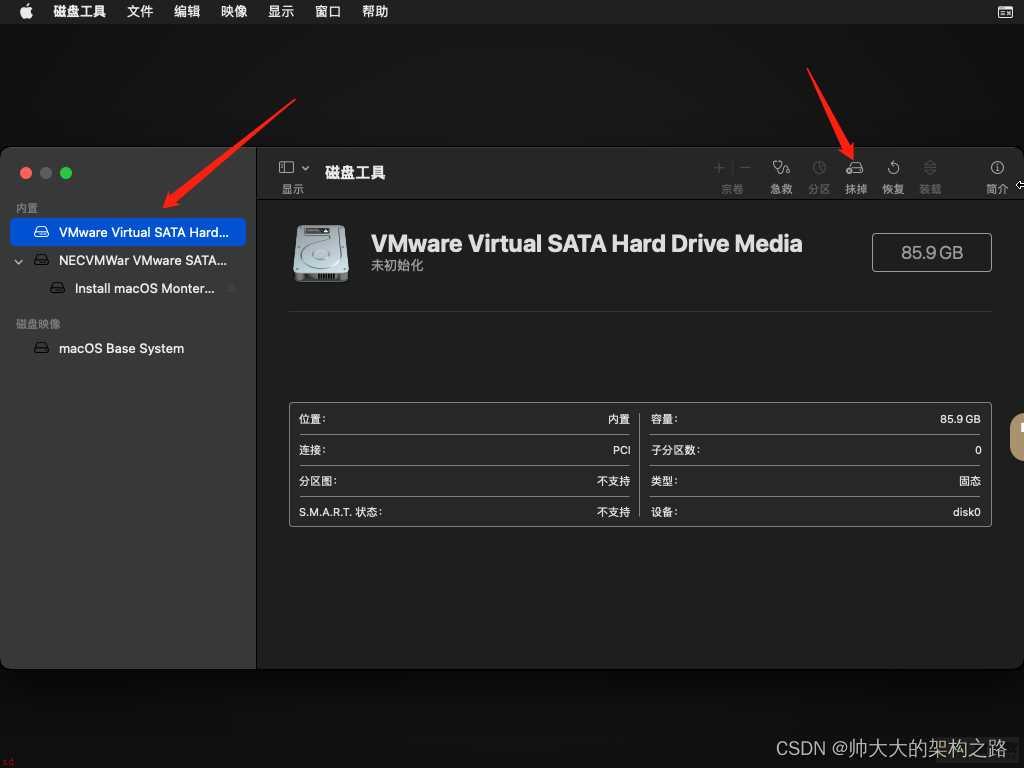Open the Apple menu

(26, 11)
